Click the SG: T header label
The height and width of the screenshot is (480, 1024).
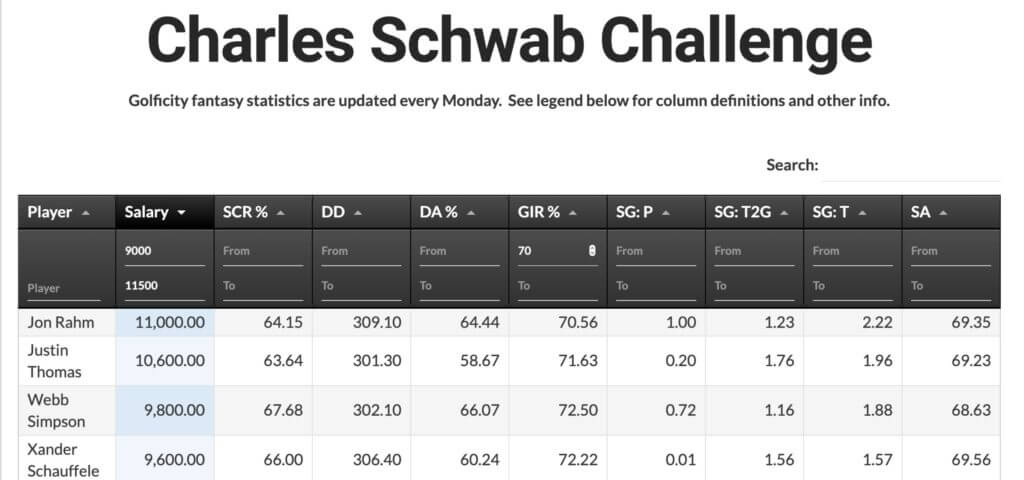coord(830,212)
